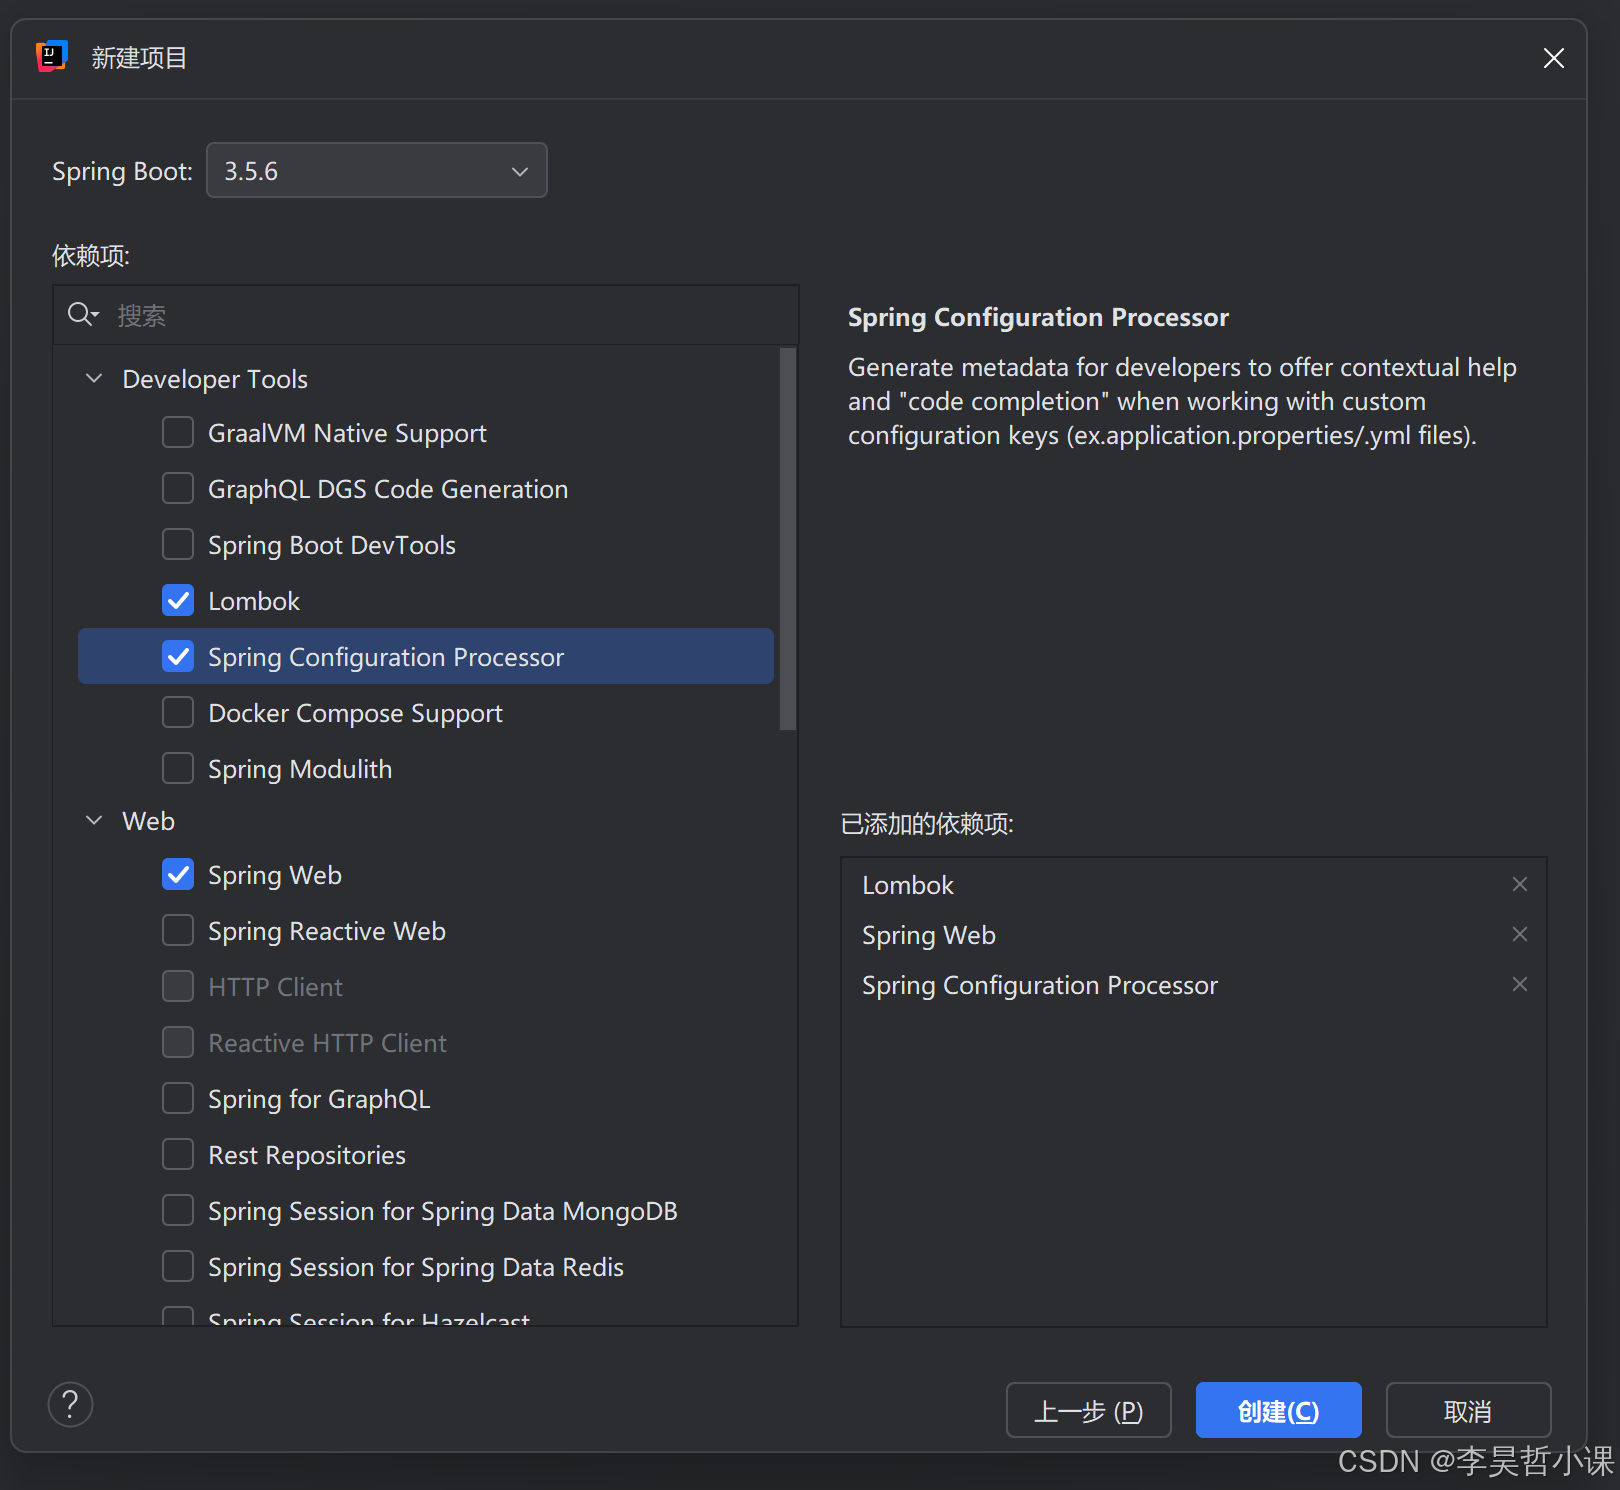Remove Spring Configuration Processor from added list
Screen dimensions: 1620x1490
click(x=1520, y=984)
